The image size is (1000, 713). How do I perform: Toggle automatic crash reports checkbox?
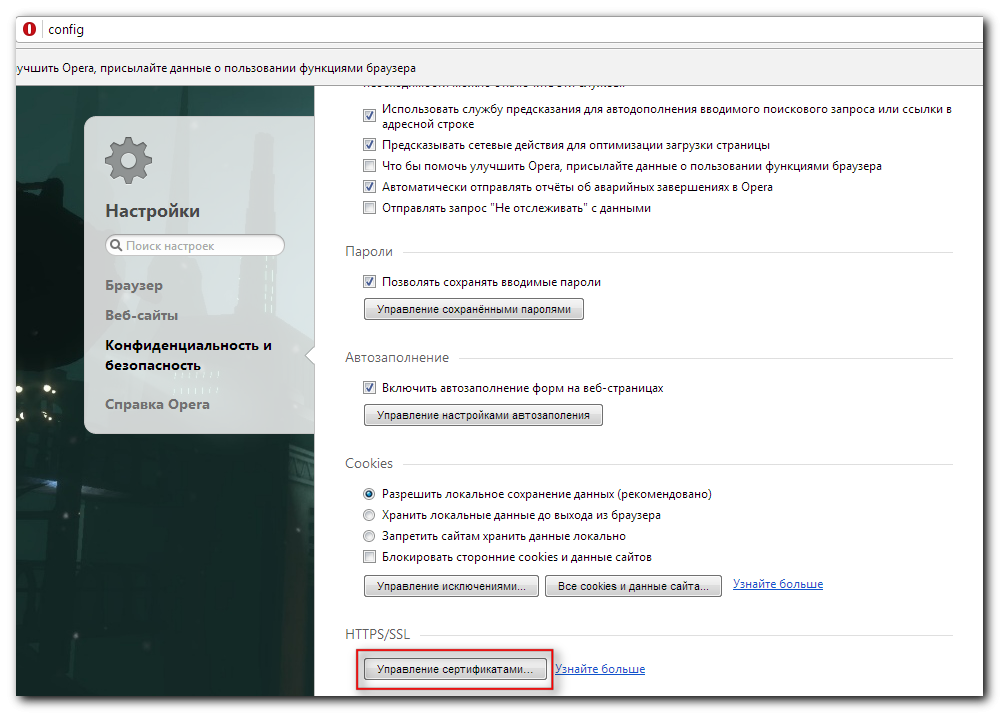click(369, 187)
